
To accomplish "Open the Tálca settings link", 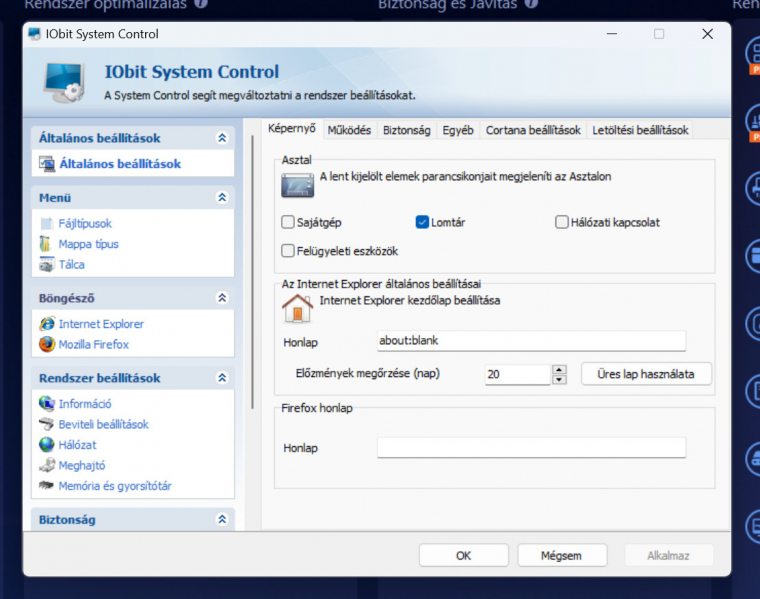I will 71,265.
